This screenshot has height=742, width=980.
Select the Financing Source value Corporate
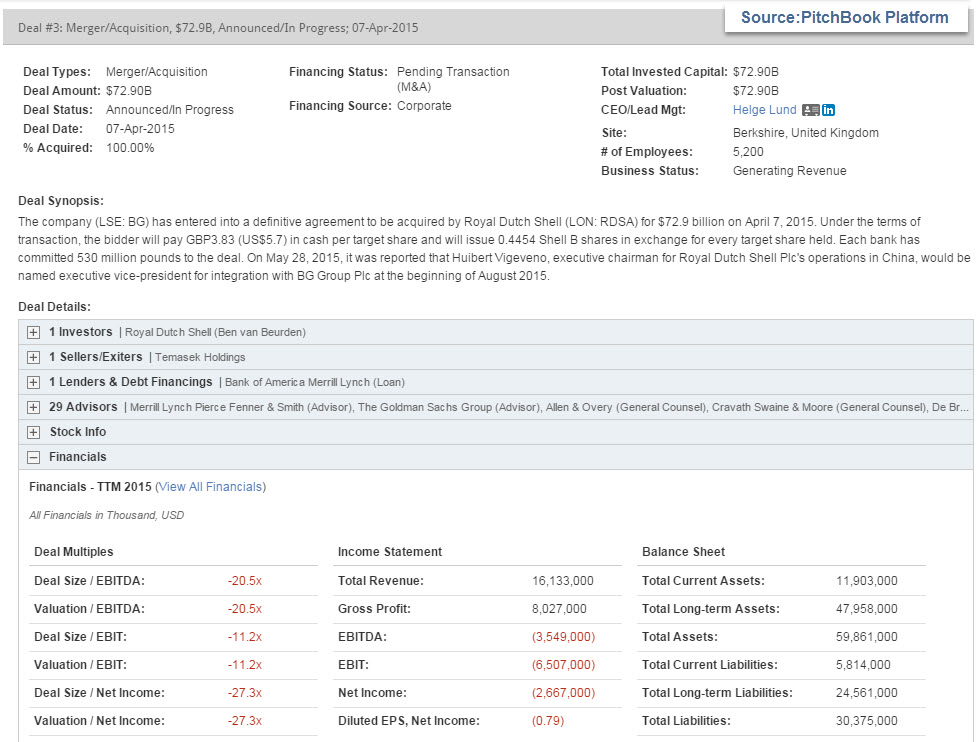(x=424, y=106)
